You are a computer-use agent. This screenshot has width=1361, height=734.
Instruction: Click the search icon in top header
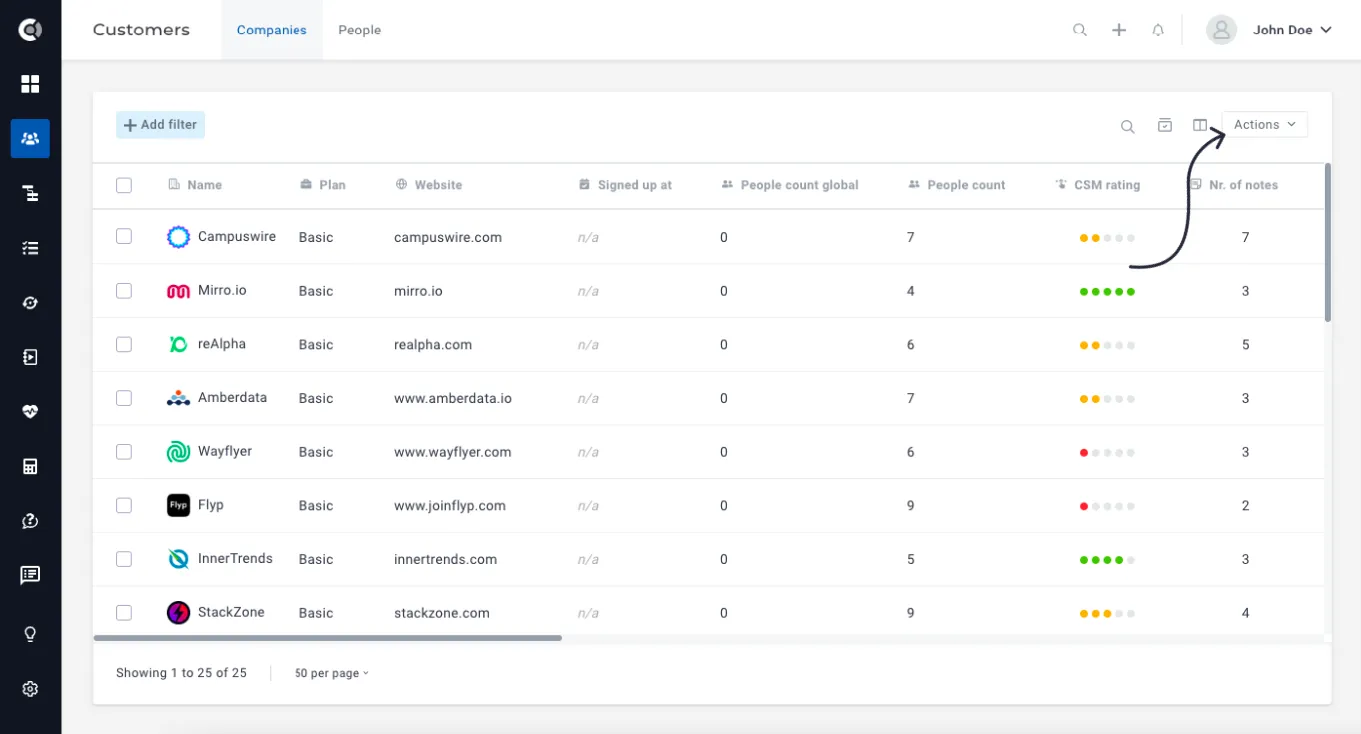point(1080,30)
